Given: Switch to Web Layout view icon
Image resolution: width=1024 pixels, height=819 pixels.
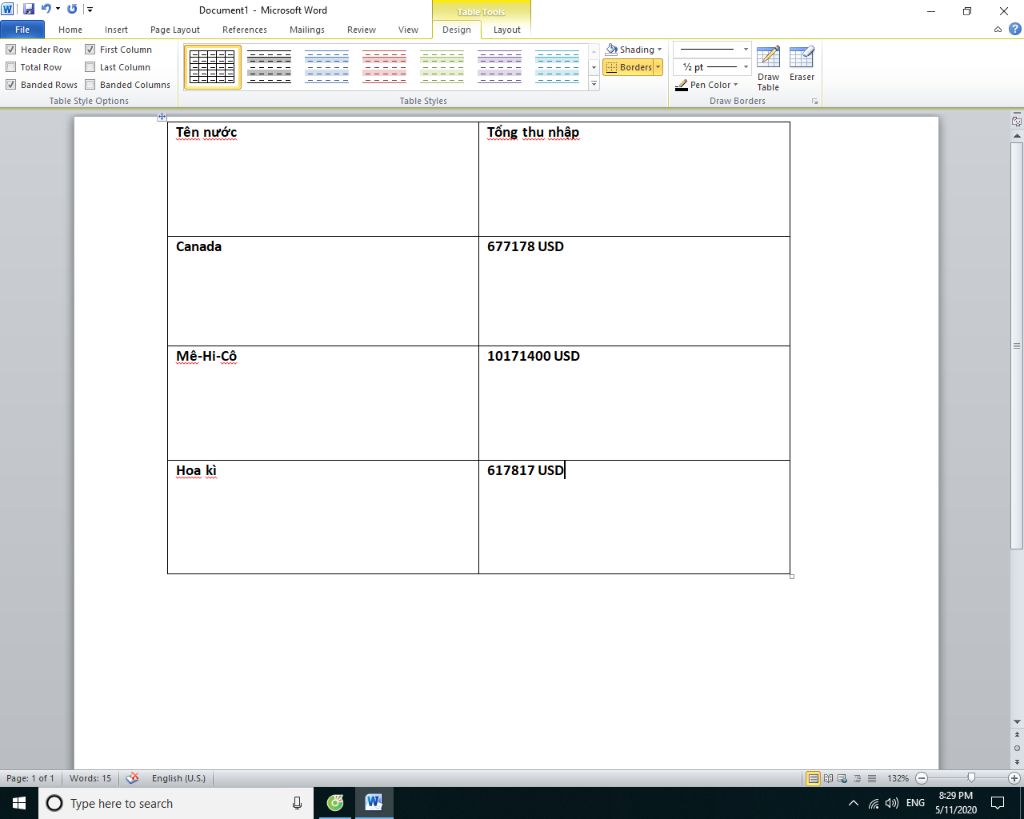Looking at the screenshot, I should coord(842,778).
